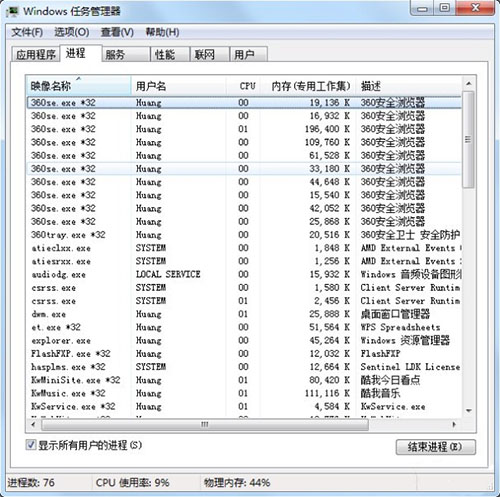The height and width of the screenshot is (497, 500).
Task: Select the 360tray.exe *32 process
Action: point(244,235)
